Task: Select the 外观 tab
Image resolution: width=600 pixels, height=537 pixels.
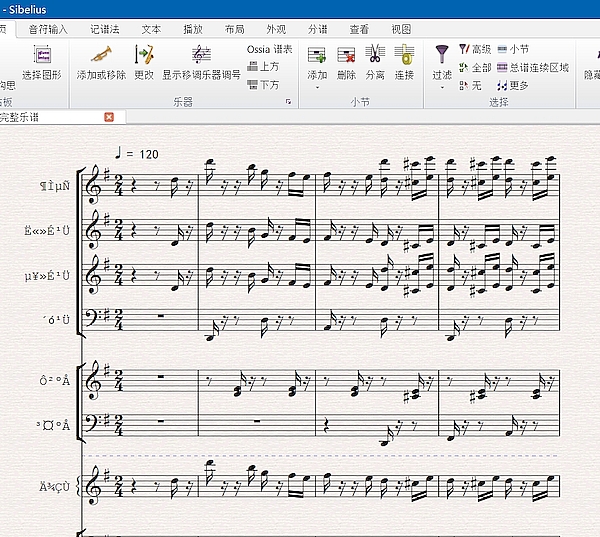Action: [x=276, y=29]
